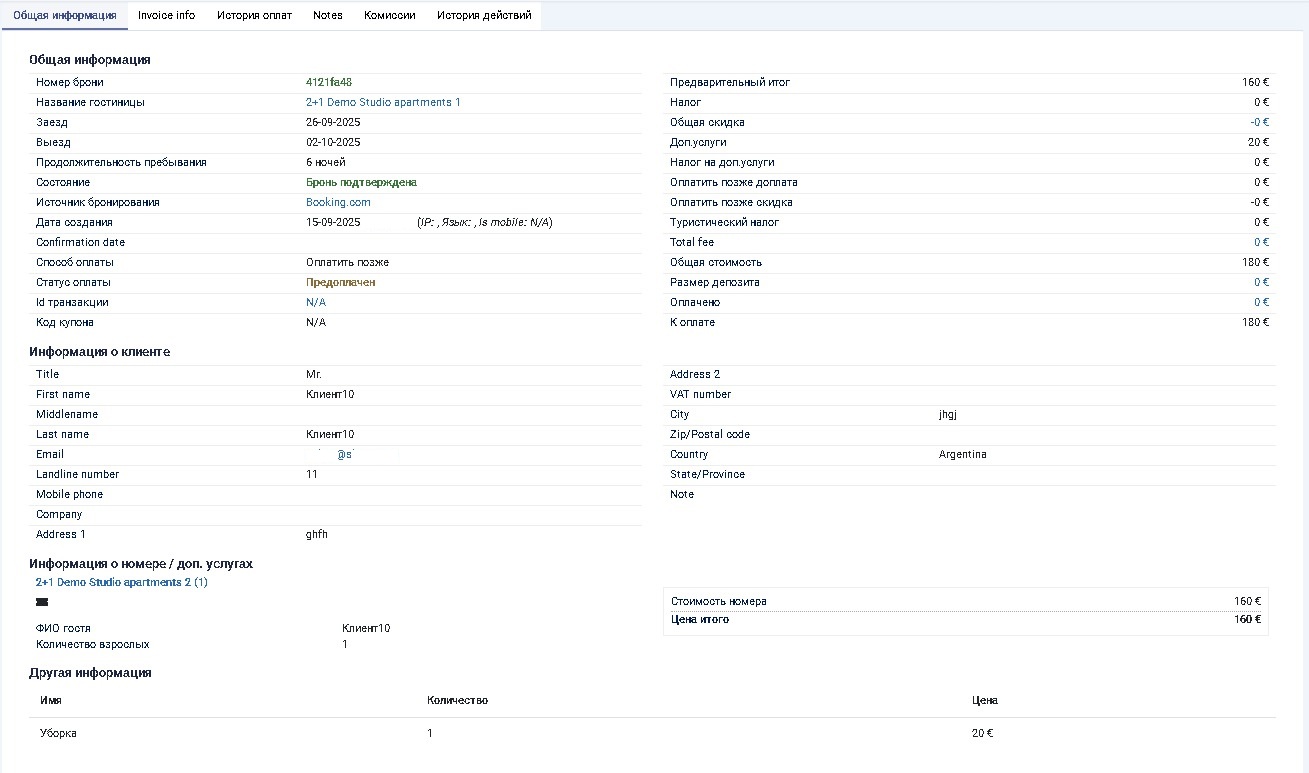
Task: Click the Размер депозита amount
Action: (1261, 283)
